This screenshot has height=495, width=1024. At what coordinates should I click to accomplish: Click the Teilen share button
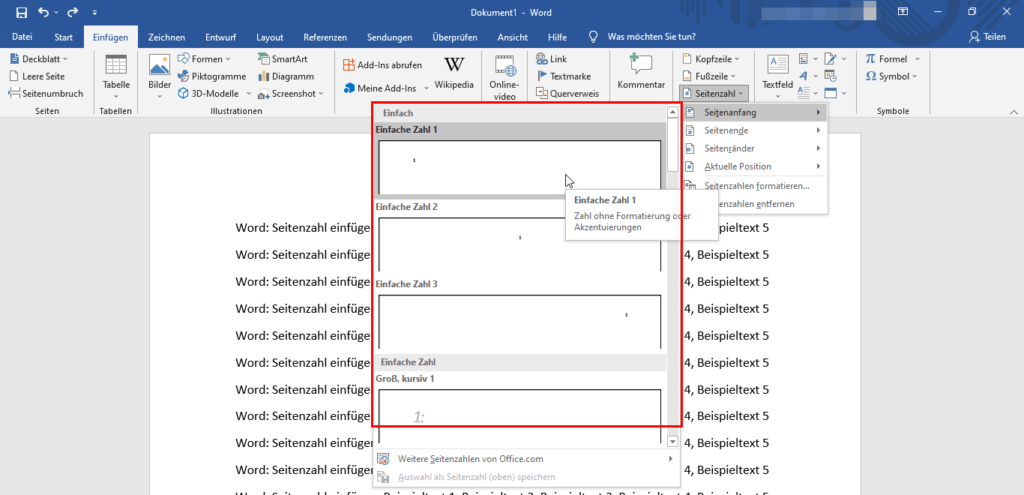(x=987, y=37)
